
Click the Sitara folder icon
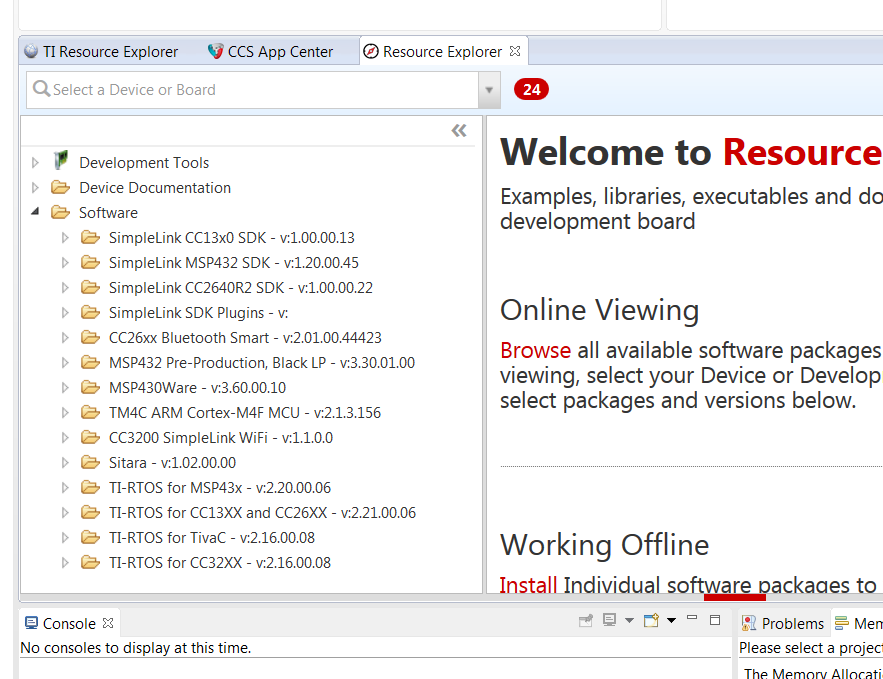tap(90, 462)
